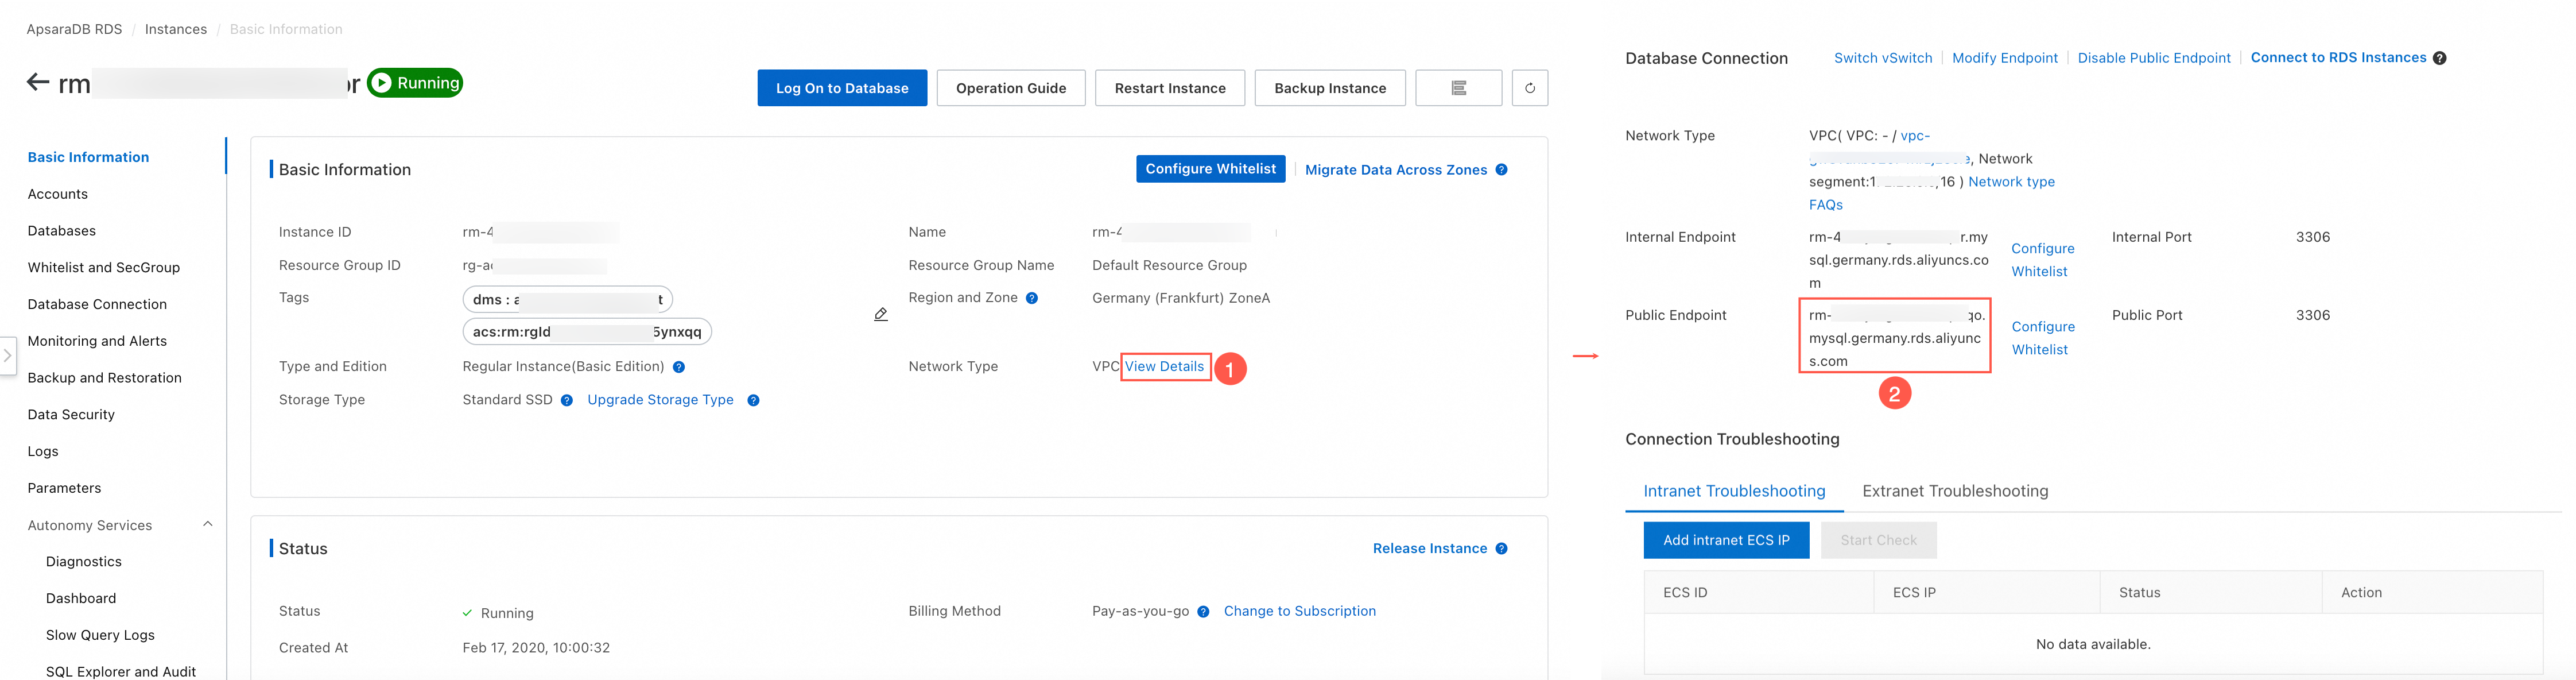Viewport: 2576px width, 680px height.
Task: Click Add intranet ECS IP button
Action: coord(1726,540)
